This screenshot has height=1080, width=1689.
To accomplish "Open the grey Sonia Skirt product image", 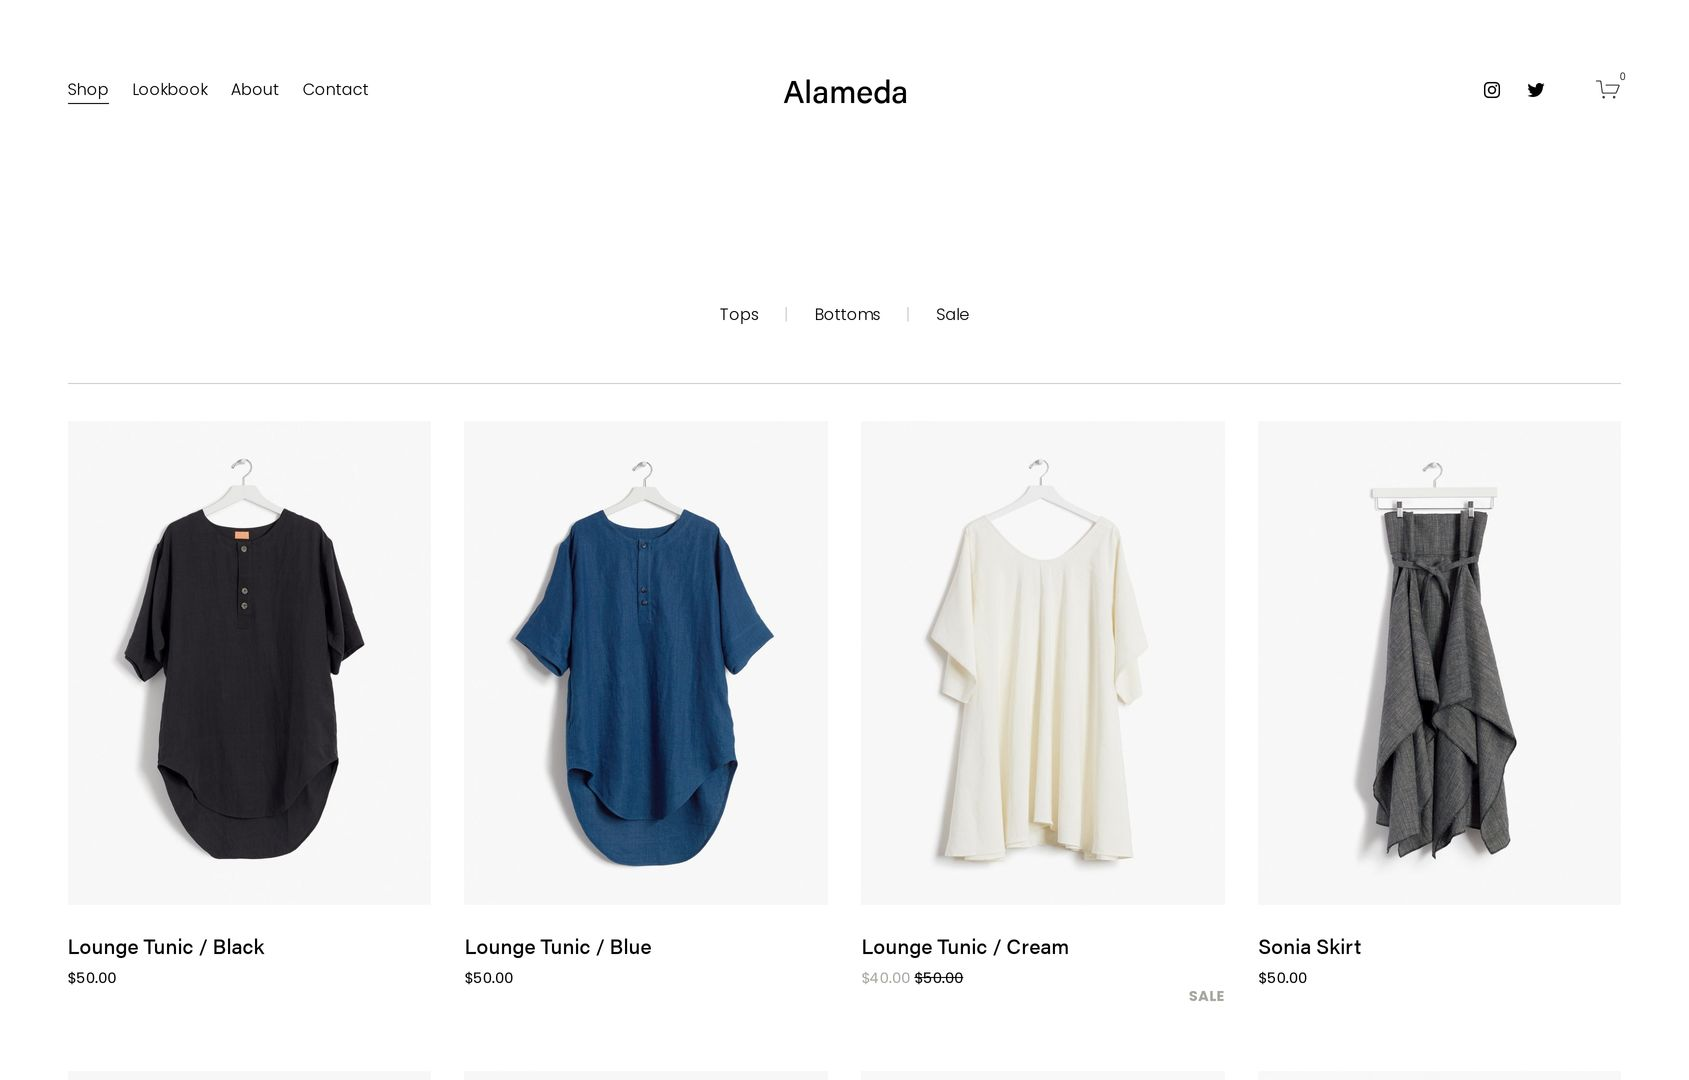I will [1439, 663].
